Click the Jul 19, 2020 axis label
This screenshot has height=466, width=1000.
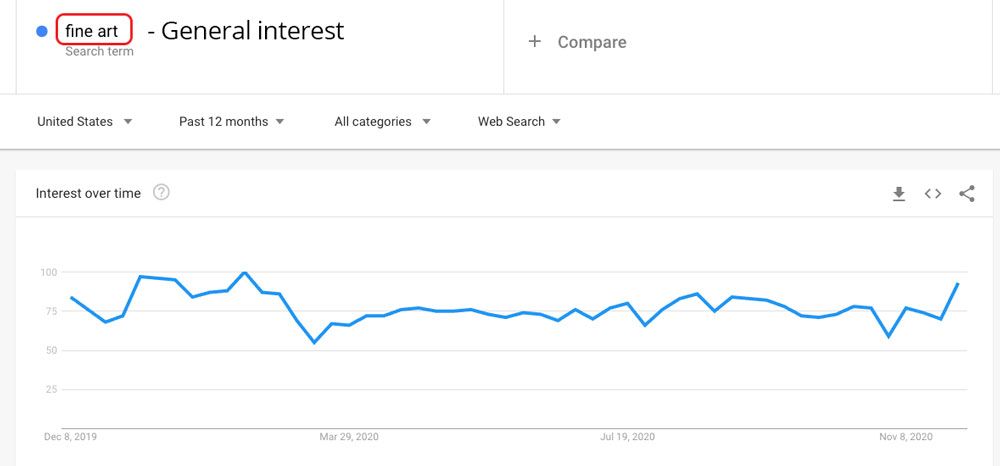point(628,437)
